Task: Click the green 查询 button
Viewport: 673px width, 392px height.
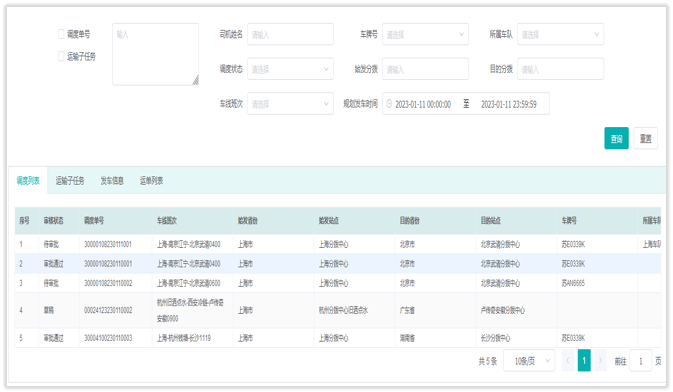Action: [616, 138]
